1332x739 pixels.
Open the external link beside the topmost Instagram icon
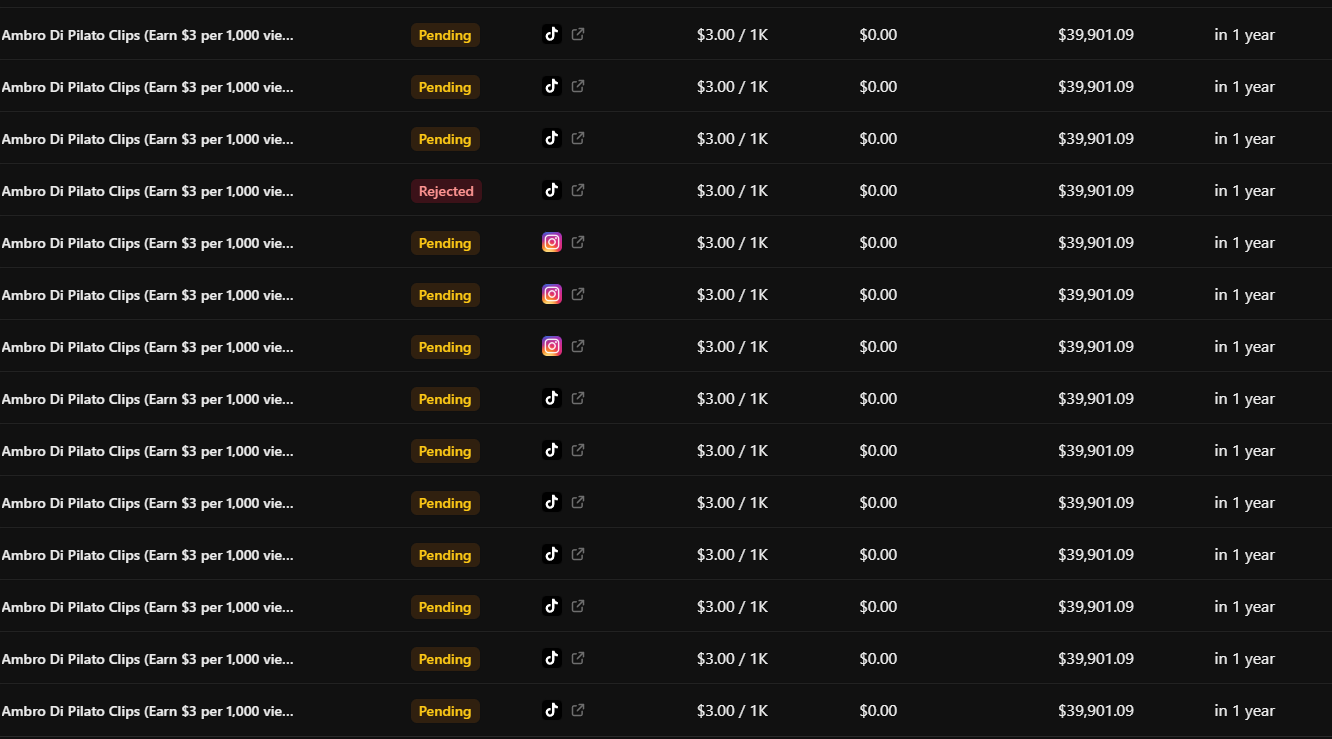point(578,242)
